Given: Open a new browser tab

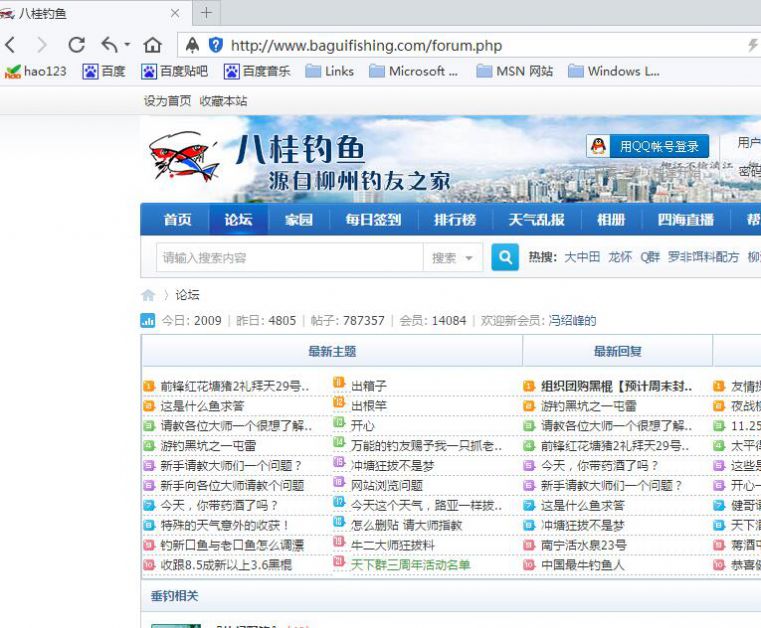Looking at the screenshot, I should point(206,12).
